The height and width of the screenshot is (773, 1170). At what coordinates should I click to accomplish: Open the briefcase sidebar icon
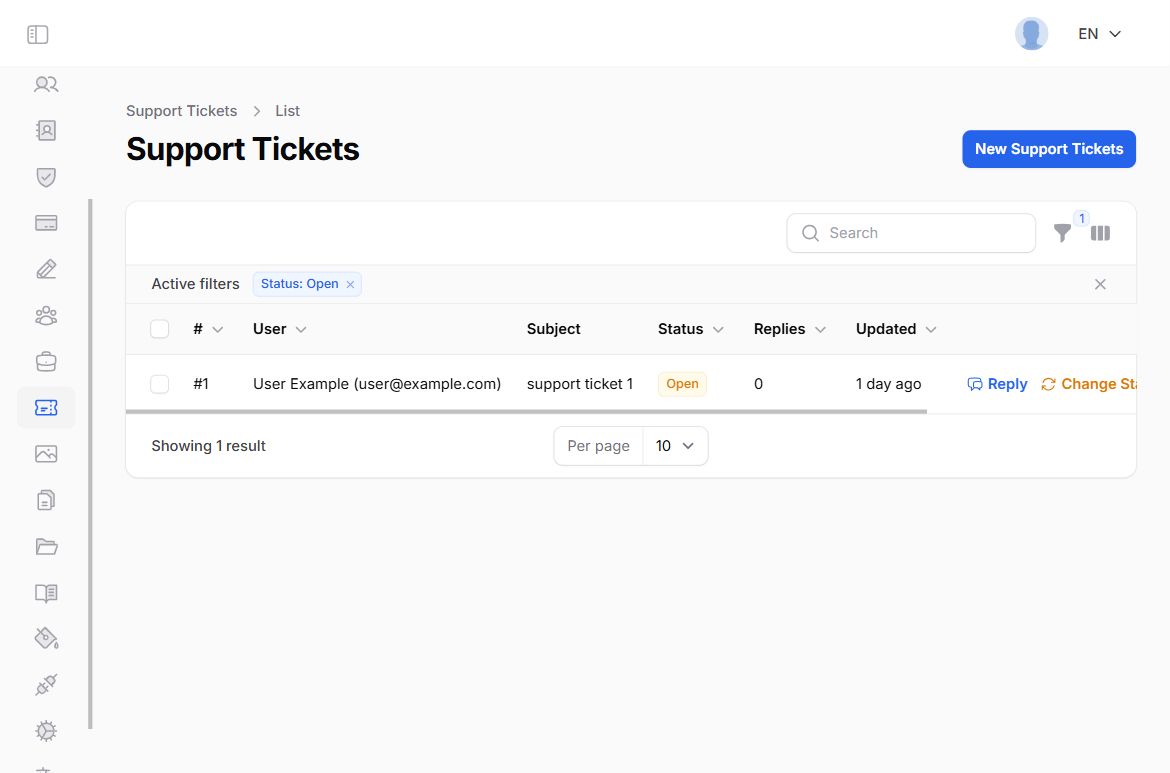click(46, 361)
